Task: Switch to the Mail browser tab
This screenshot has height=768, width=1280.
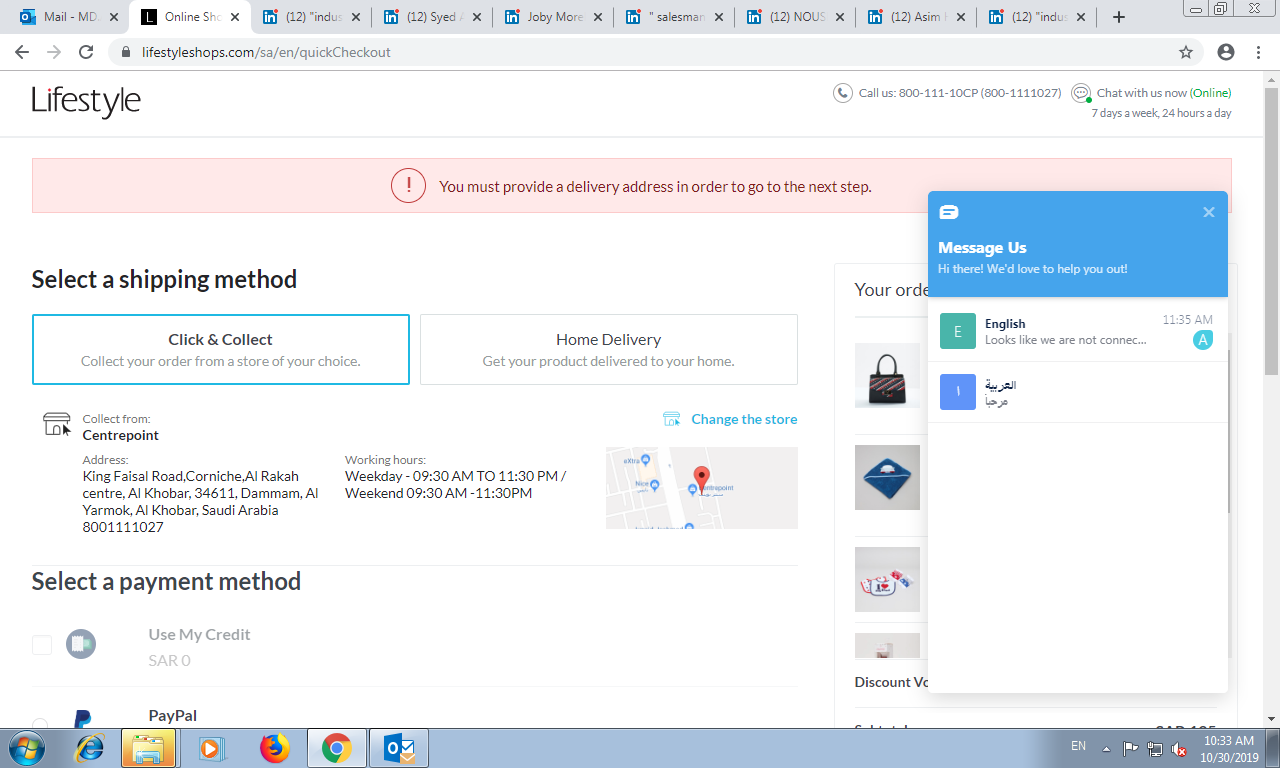Action: point(70,17)
